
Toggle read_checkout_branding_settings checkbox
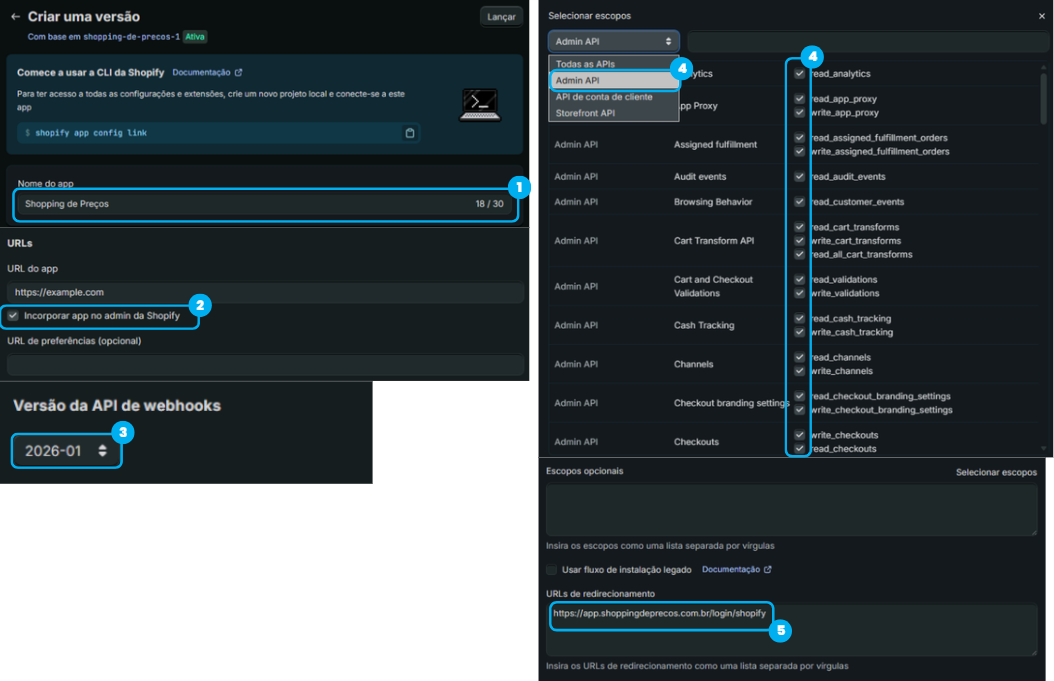[799, 397]
